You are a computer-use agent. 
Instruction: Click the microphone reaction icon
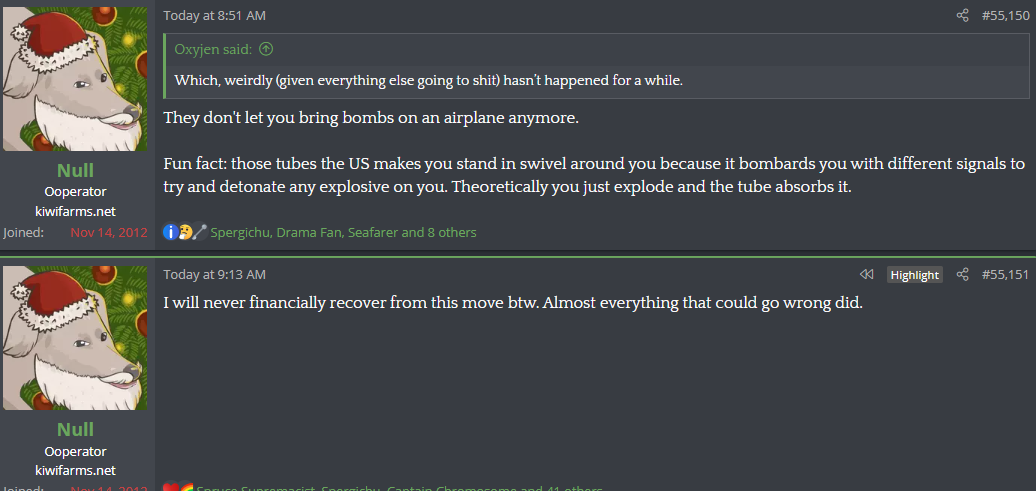click(200, 232)
